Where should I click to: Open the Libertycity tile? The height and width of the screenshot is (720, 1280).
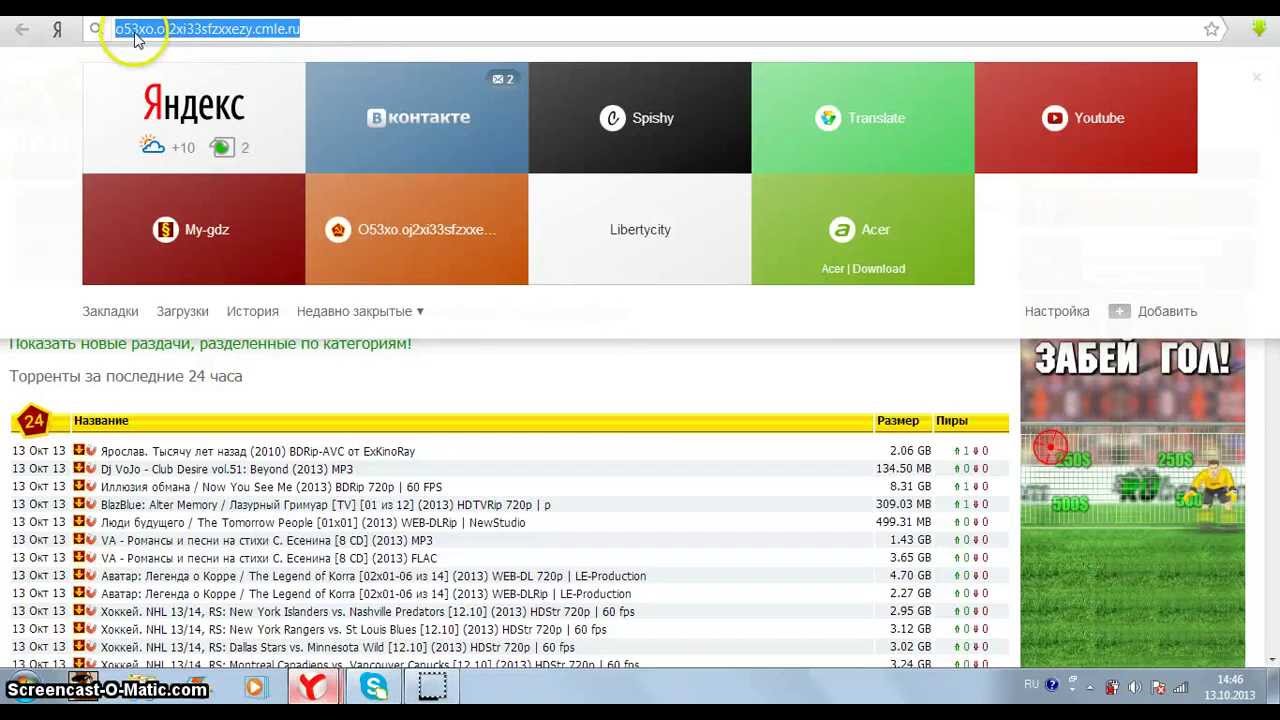coord(640,229)
